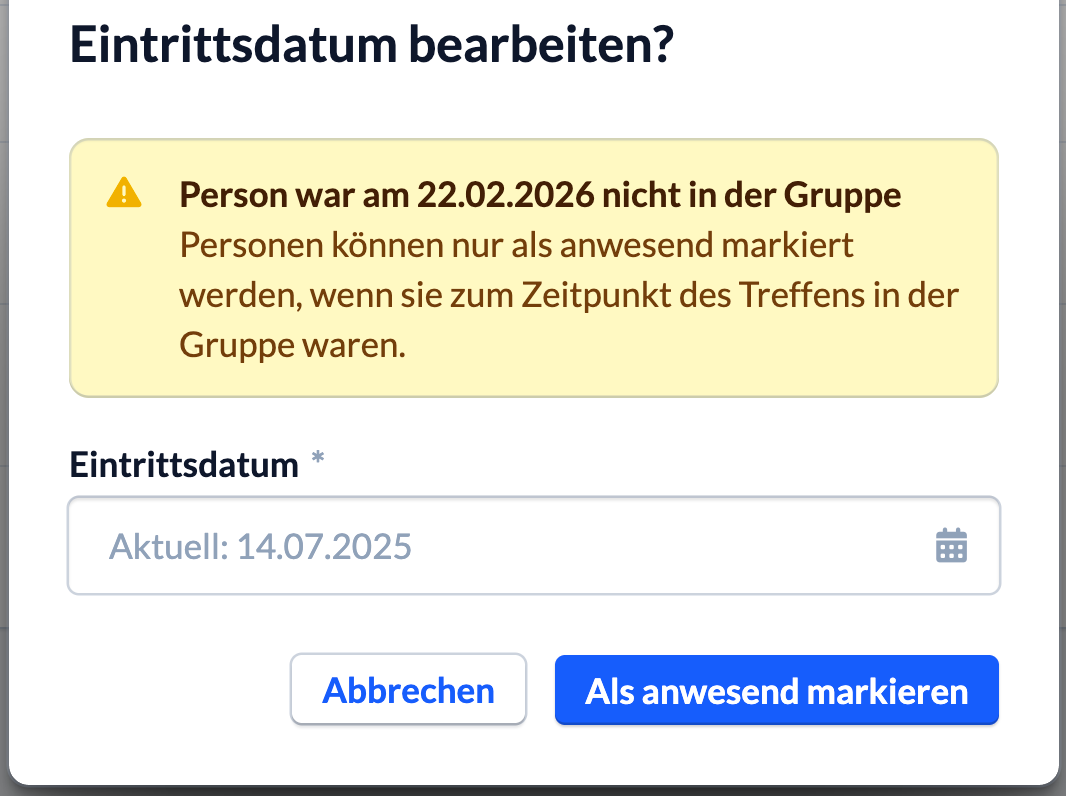1066x796 pixels.
Task: Click the bold warning headline about 22.02.2026
Action: 540,195
